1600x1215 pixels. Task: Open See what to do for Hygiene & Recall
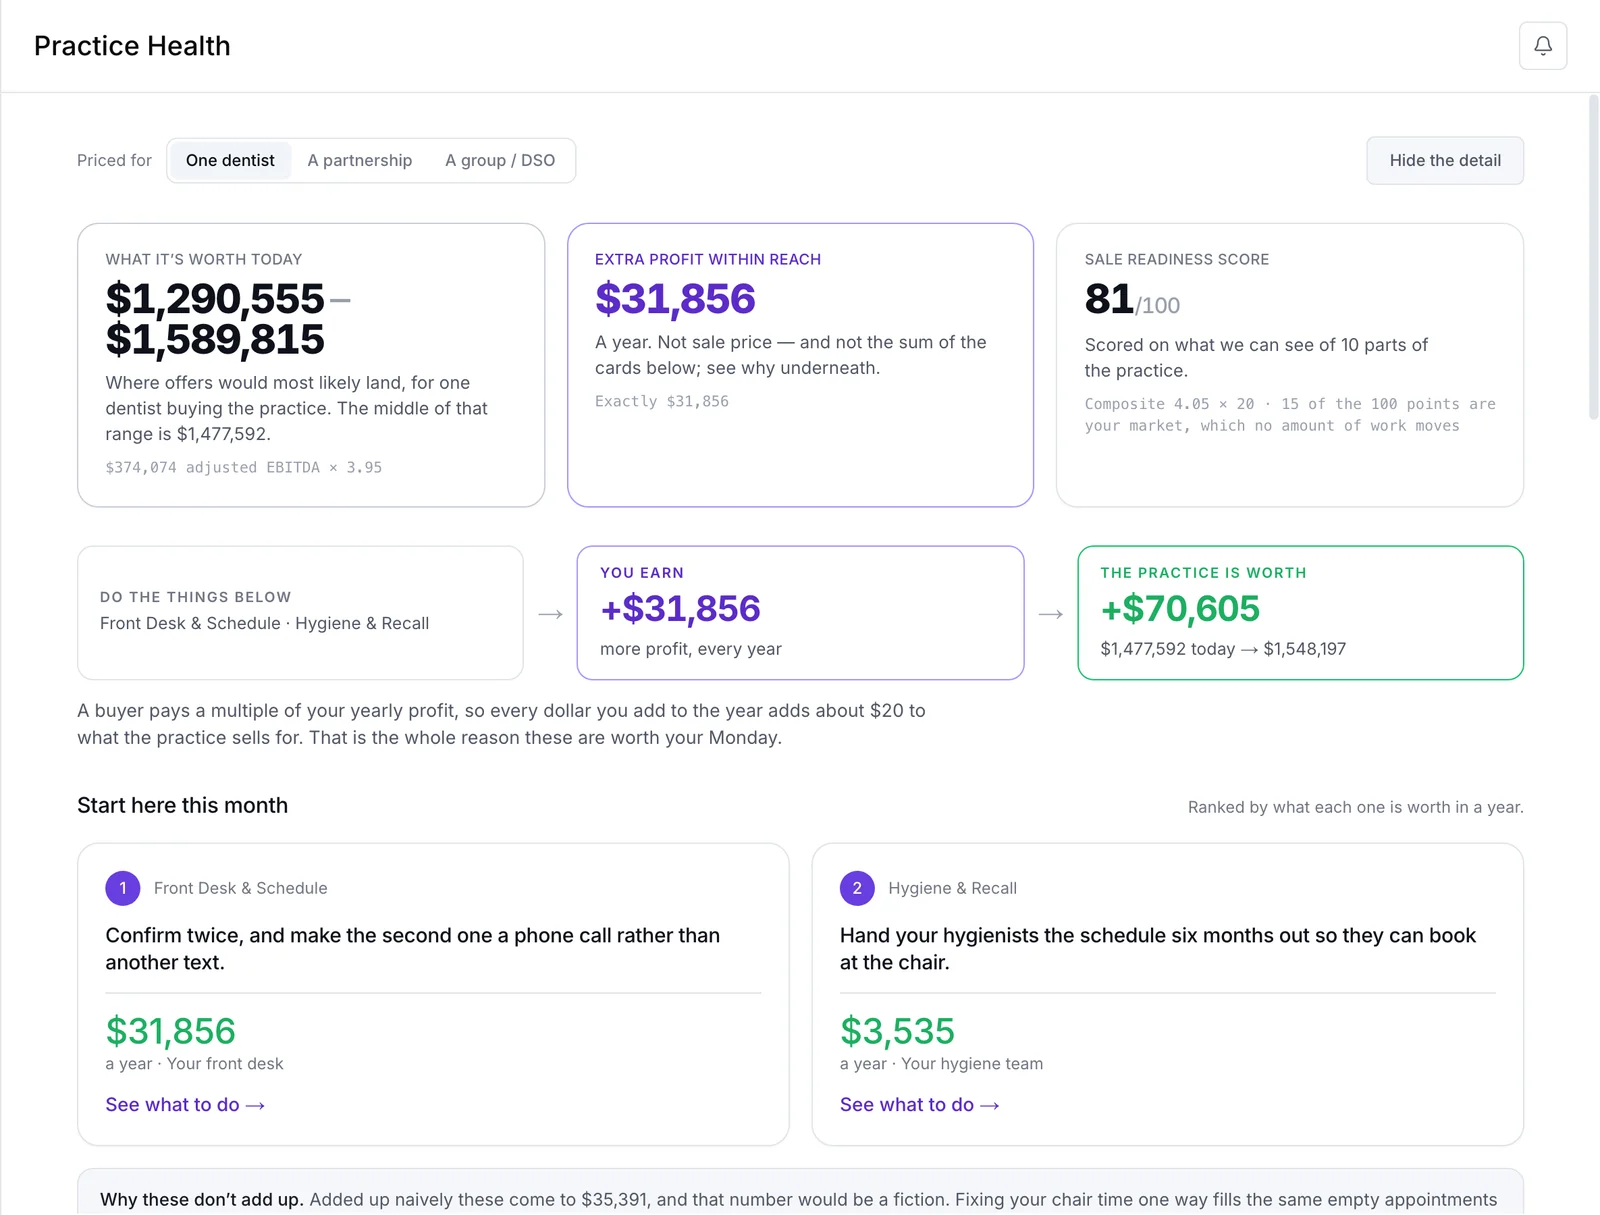point(920,1105)
